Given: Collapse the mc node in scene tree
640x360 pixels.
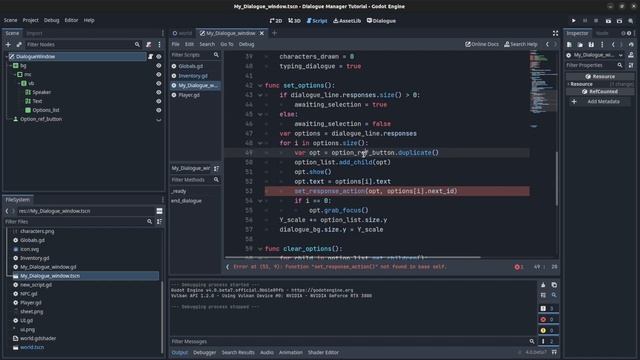Looking at the screenshot, I should click(x=15, y=75).
